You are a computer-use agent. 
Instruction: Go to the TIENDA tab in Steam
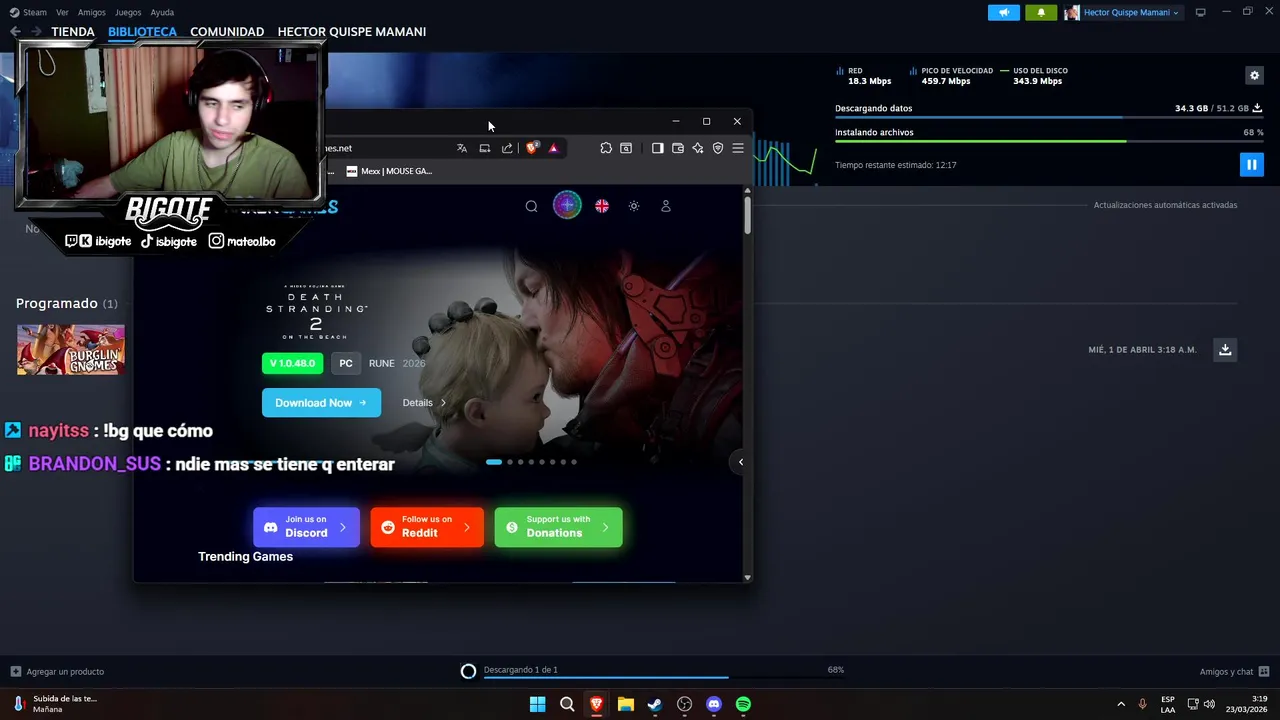[73, 32]
